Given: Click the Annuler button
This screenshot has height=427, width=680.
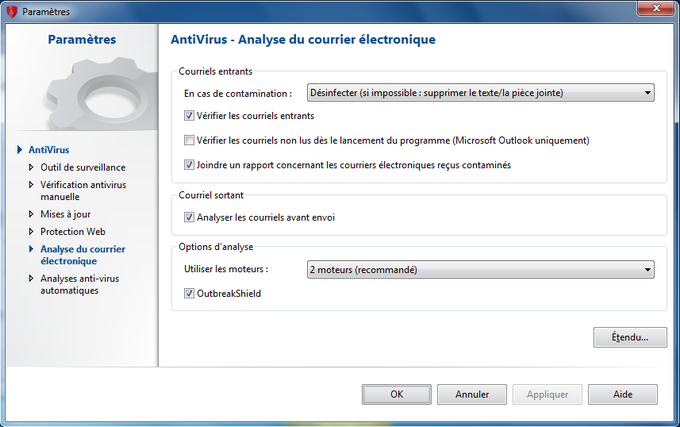Looking at the screenshot, I should 472,394.
